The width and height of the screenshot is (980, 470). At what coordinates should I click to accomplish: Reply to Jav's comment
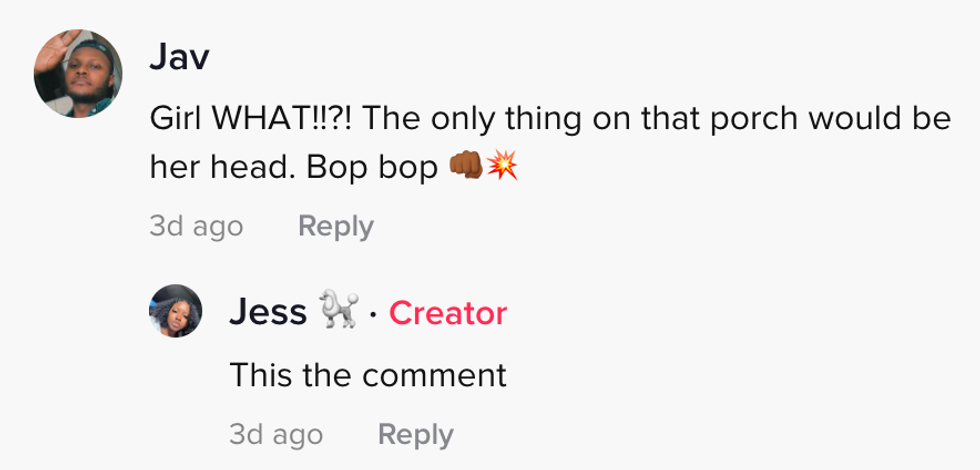pyautogui.click(x=335, y=226)
